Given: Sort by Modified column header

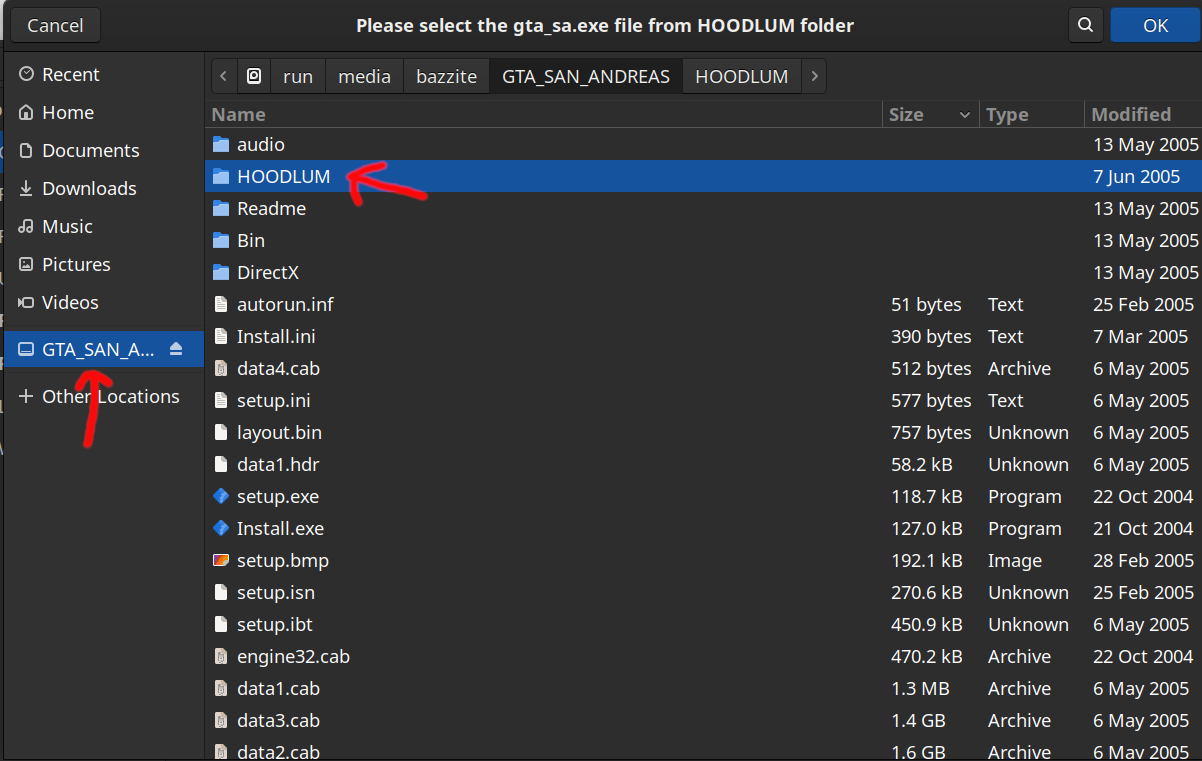Looking at the screenshot, I should click(1143, 114).
